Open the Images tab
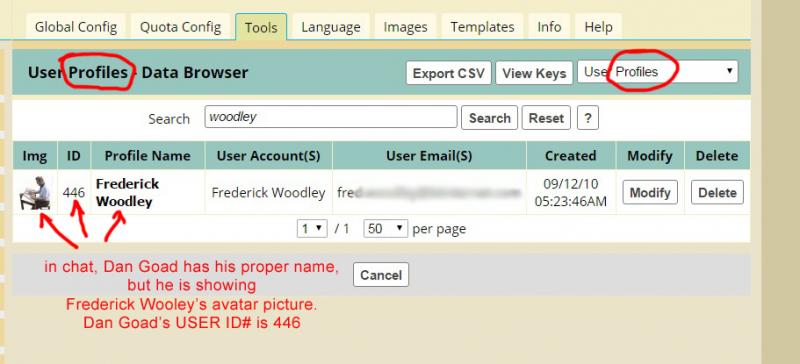800x364 pixels. tap(406, 27)
